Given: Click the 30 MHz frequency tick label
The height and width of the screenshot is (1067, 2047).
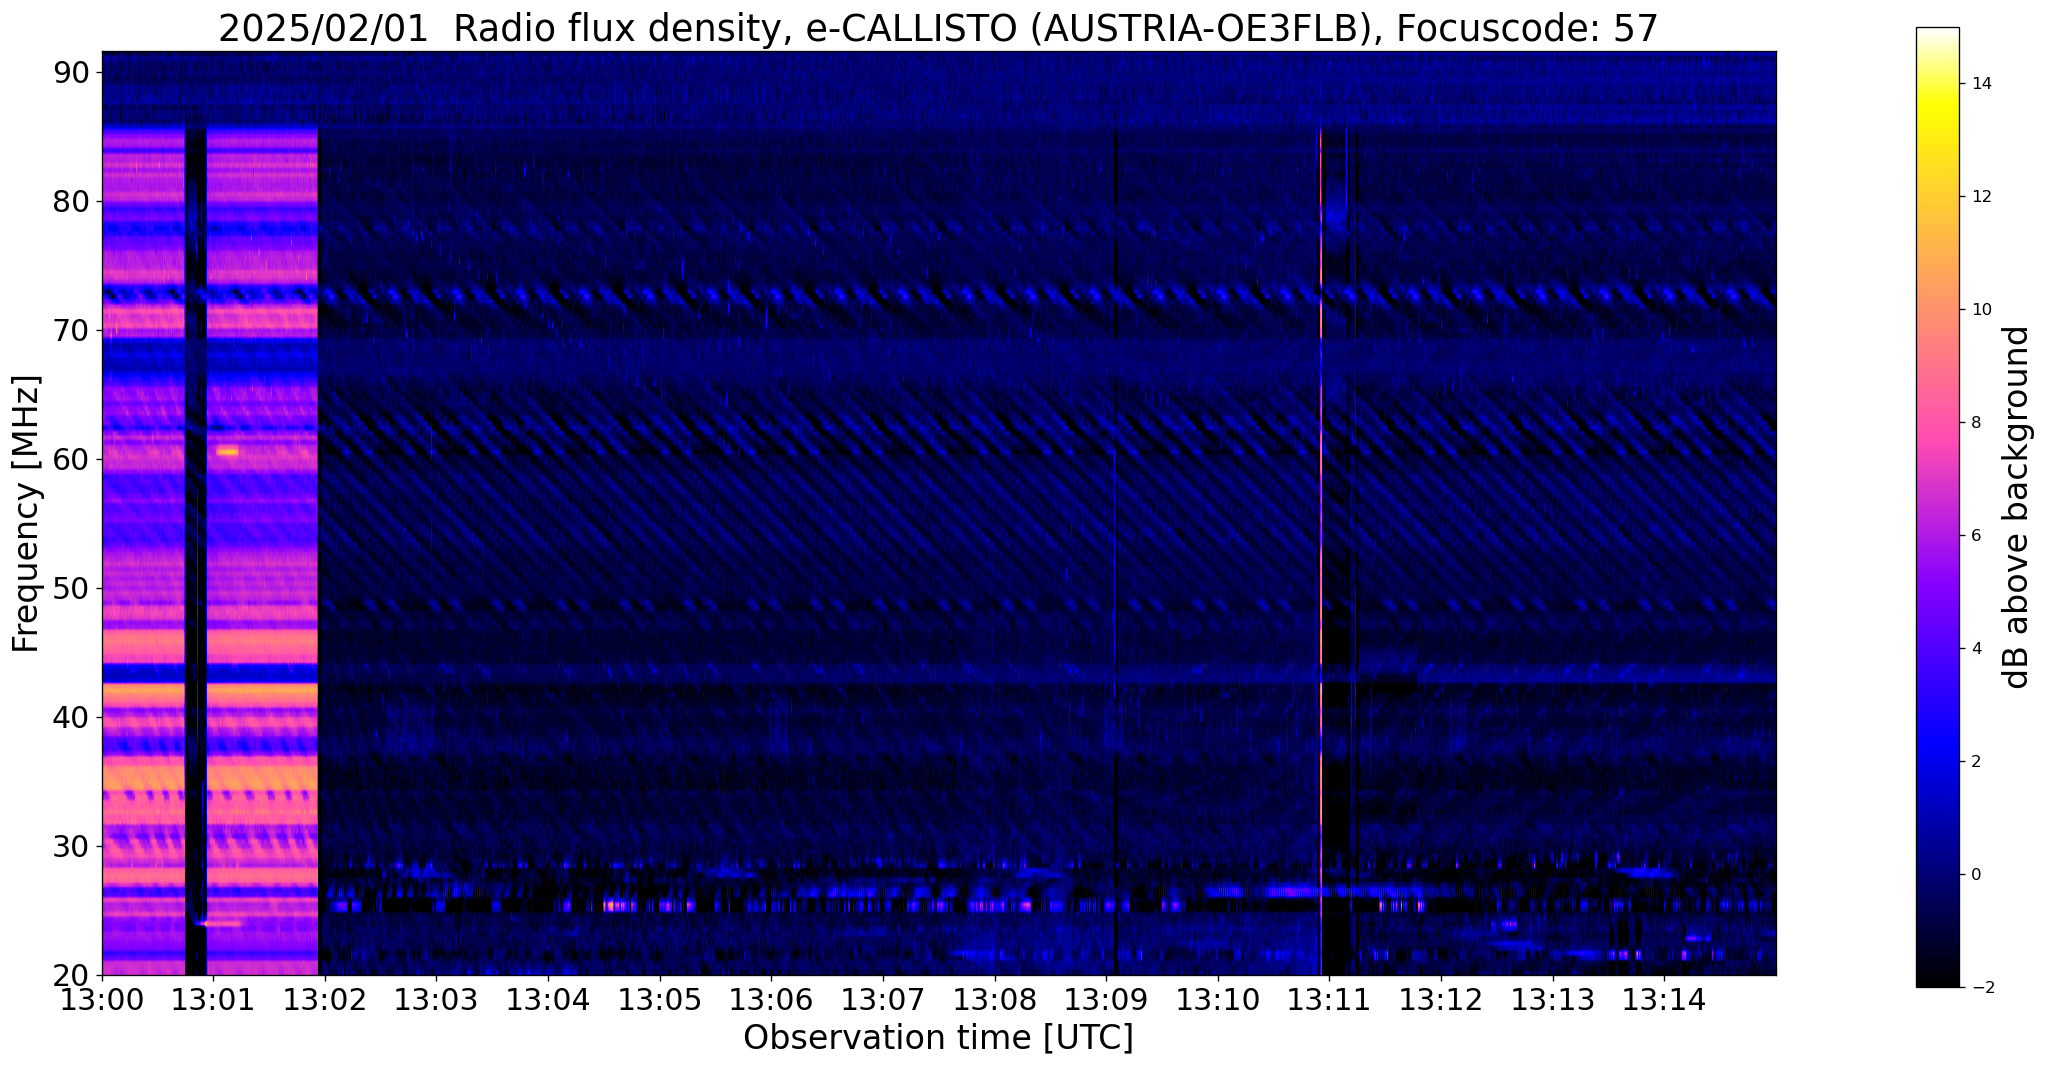Looking at the screenshot, I should (71, 846).
